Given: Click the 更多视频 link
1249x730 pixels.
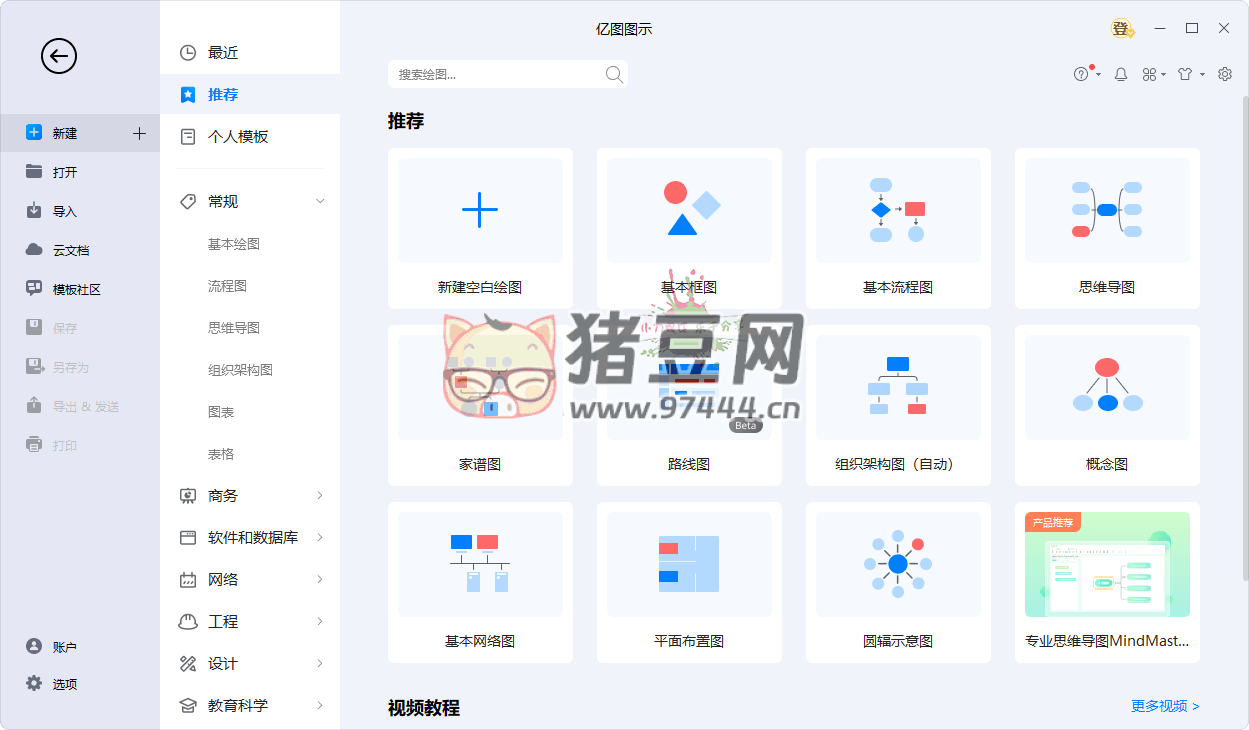Looking at the screenshot, I should click(1165, 706).
